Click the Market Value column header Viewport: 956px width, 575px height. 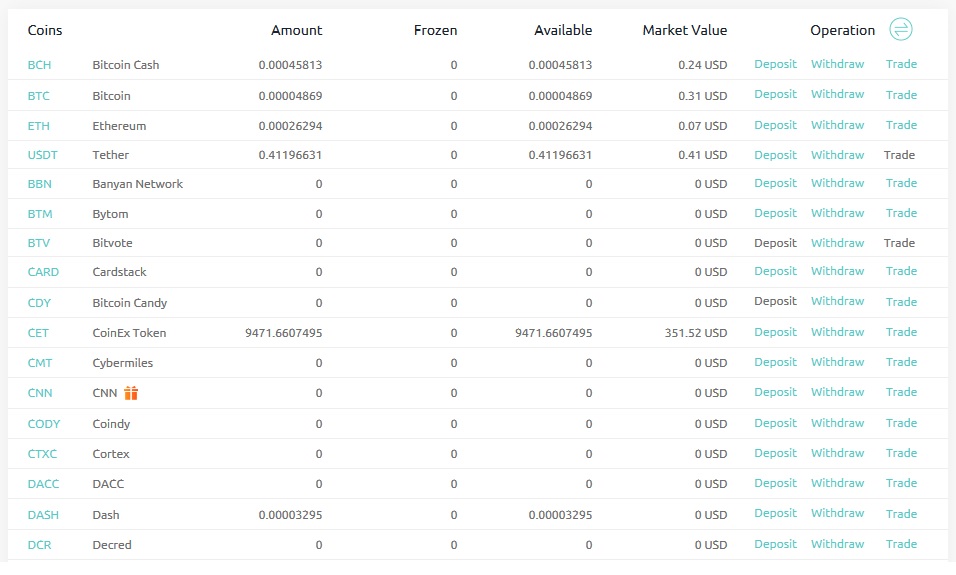685,30
